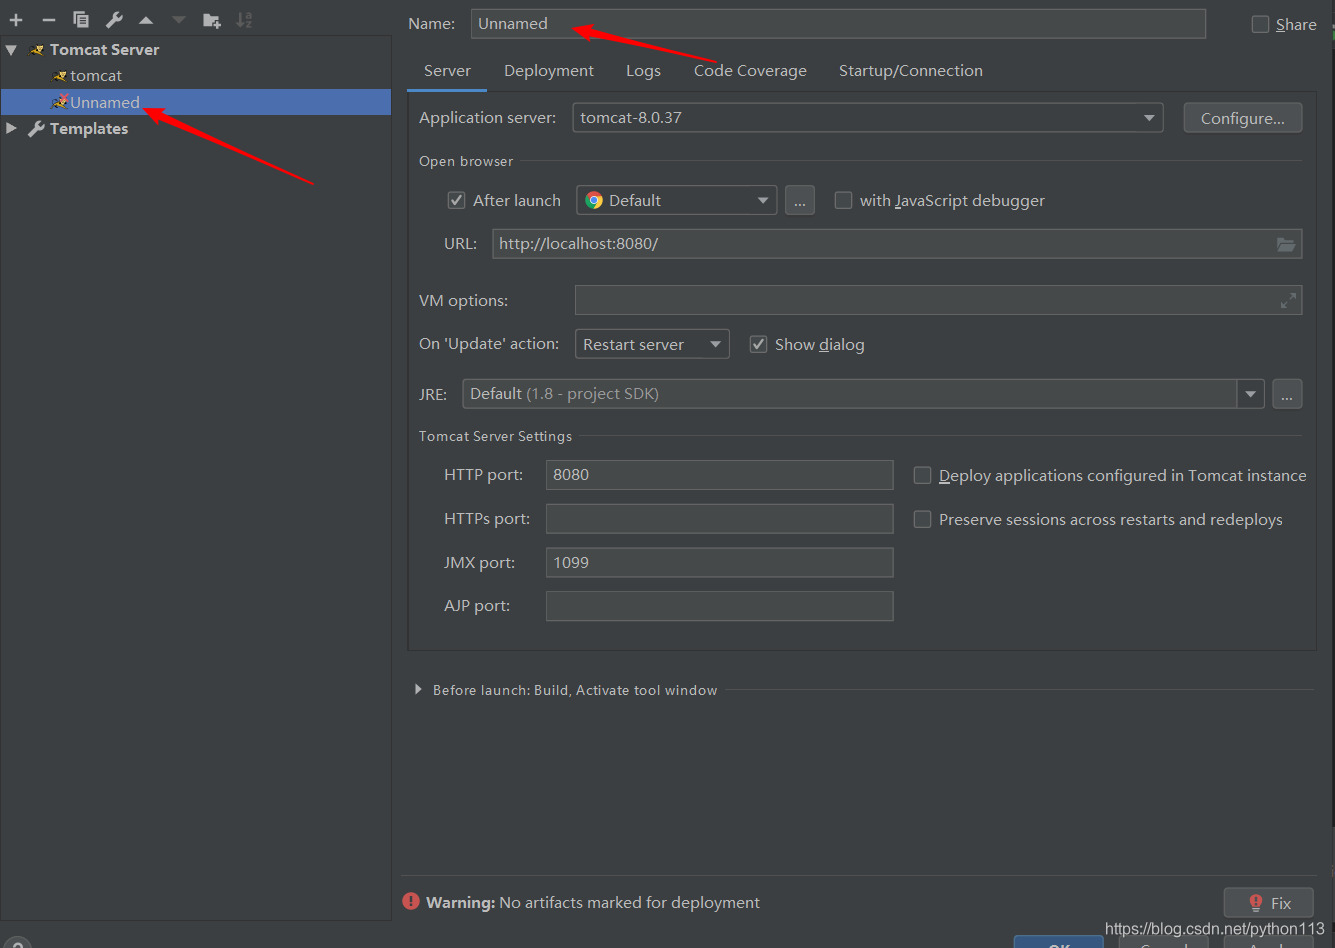Image resolution: width=1335 pixels, height=948 pixels.
Task: Click into the Name input field
Action: [838, 24]
